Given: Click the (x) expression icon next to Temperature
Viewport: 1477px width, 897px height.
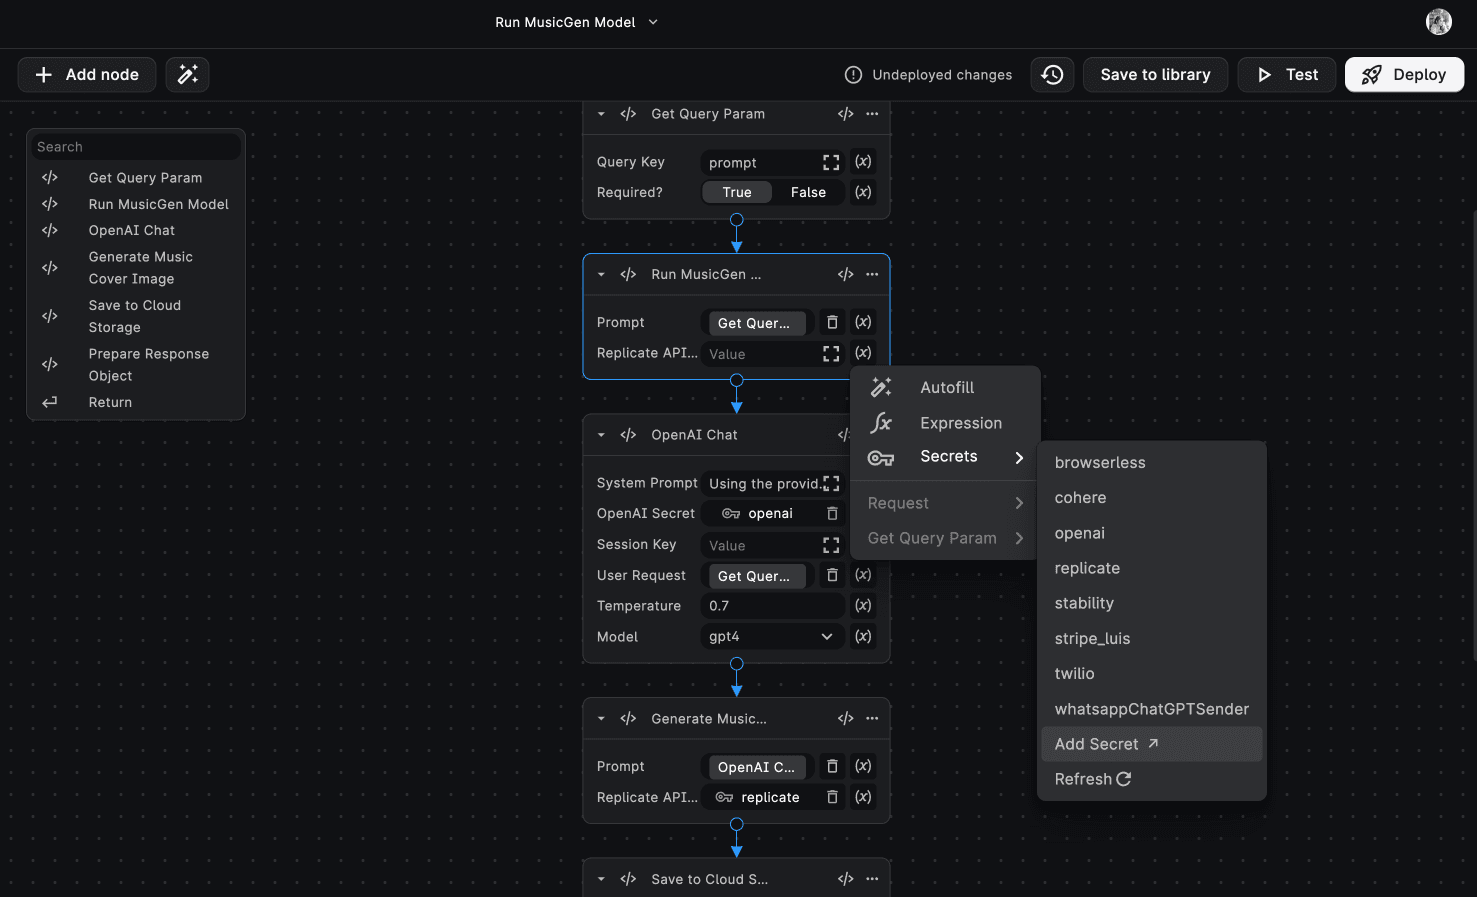Looking at the screenshot, I should point(862,605).
